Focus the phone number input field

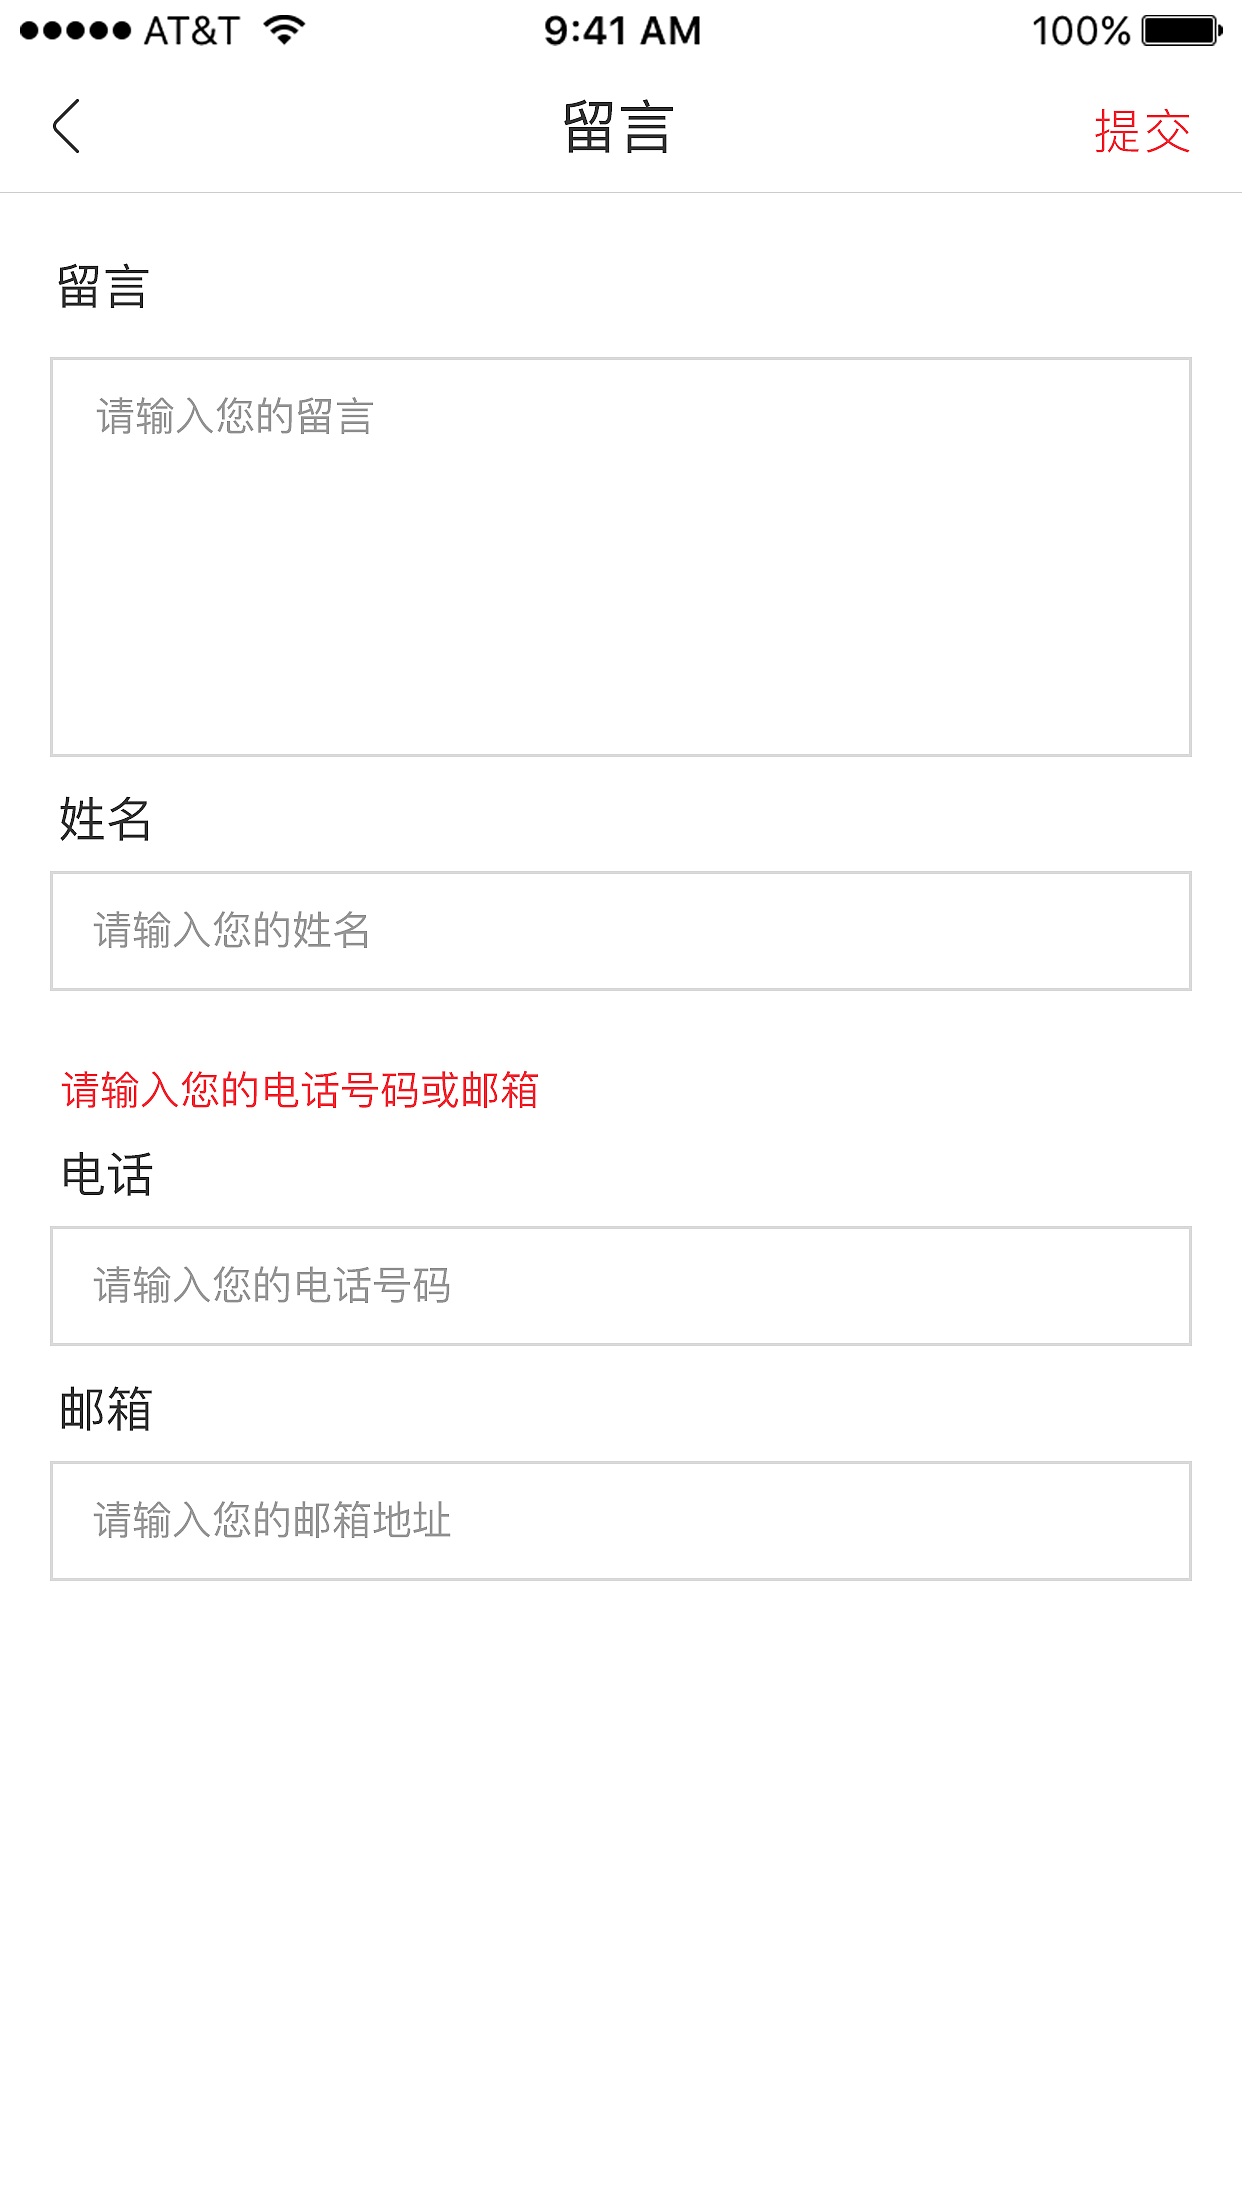pyautogui.click(x=620, y=1286)
